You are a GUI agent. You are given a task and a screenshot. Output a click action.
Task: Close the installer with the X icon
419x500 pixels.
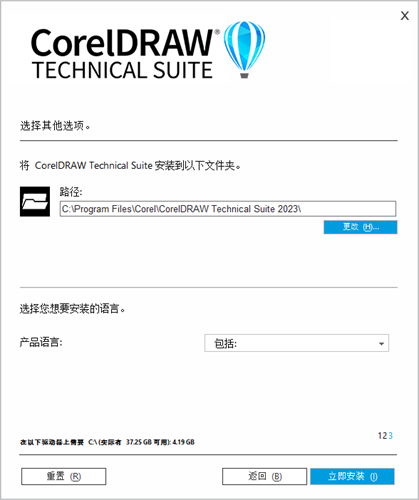click(x=405, y=16)
